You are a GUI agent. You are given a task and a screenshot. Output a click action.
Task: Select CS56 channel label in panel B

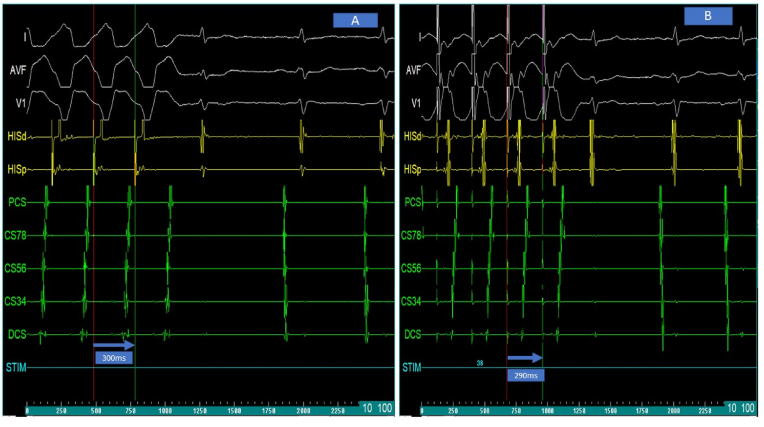pyautogui.click(x=412, y=268)
